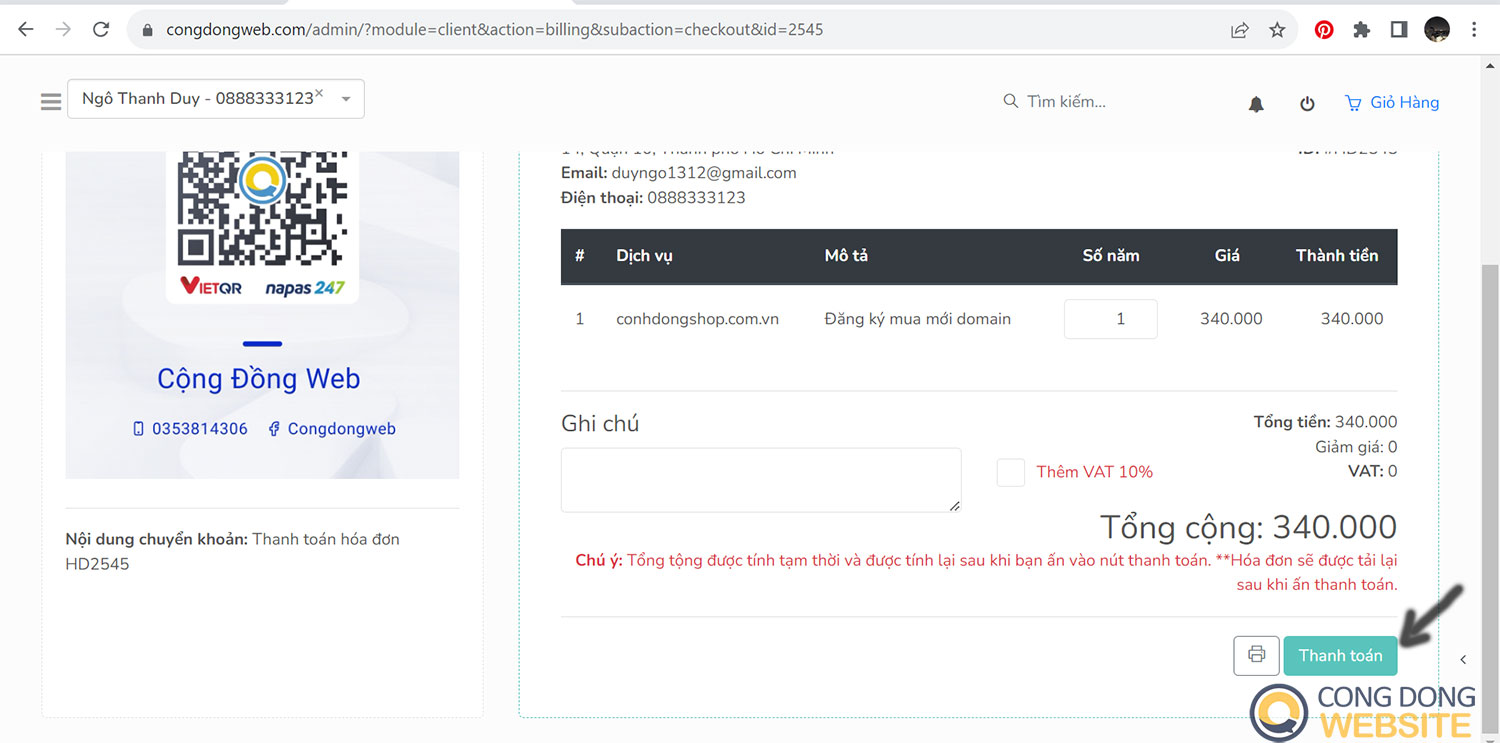Open Giỏ Hàng cart link

(1392, 102)
